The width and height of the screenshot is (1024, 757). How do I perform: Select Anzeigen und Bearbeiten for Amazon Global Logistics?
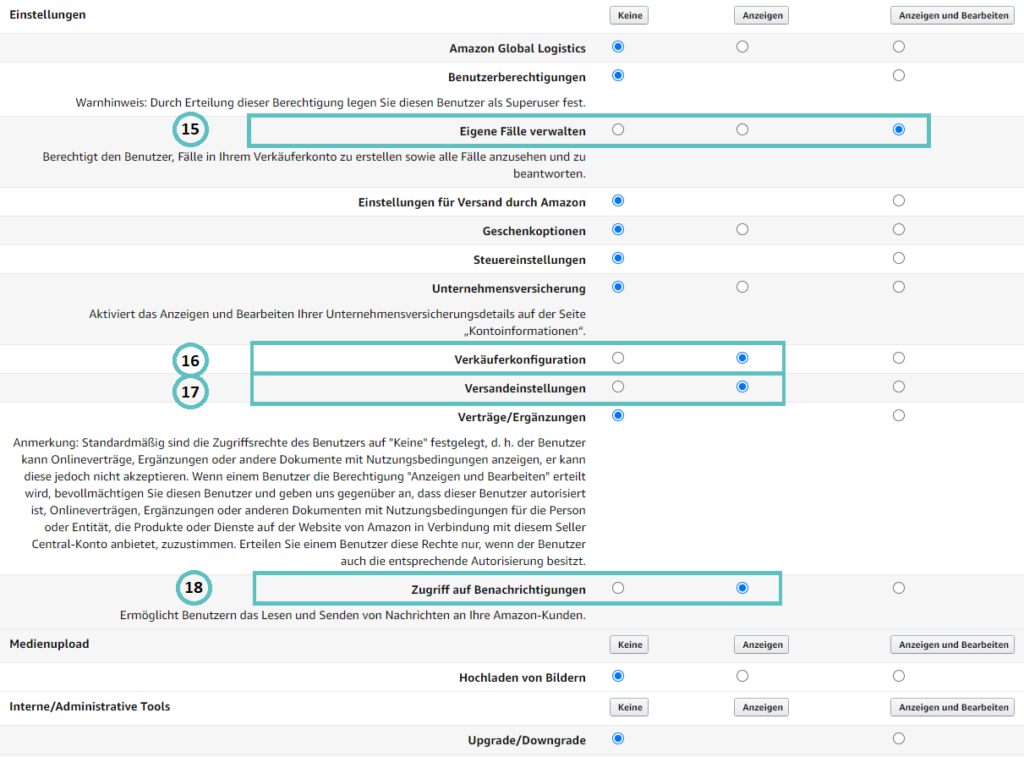pyautogui.click(x=899, y=46)
